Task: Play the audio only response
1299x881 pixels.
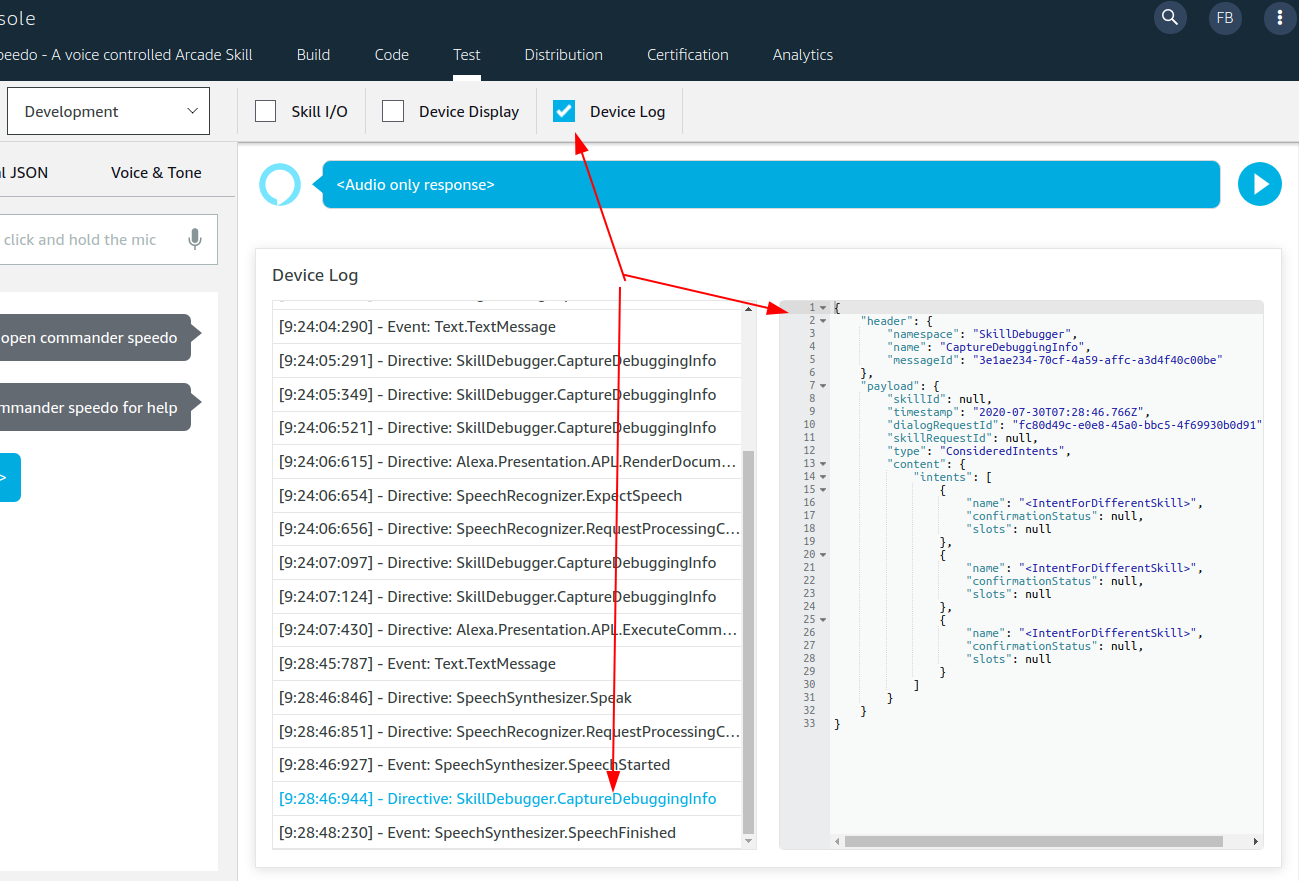Action: click(1260, 184)
